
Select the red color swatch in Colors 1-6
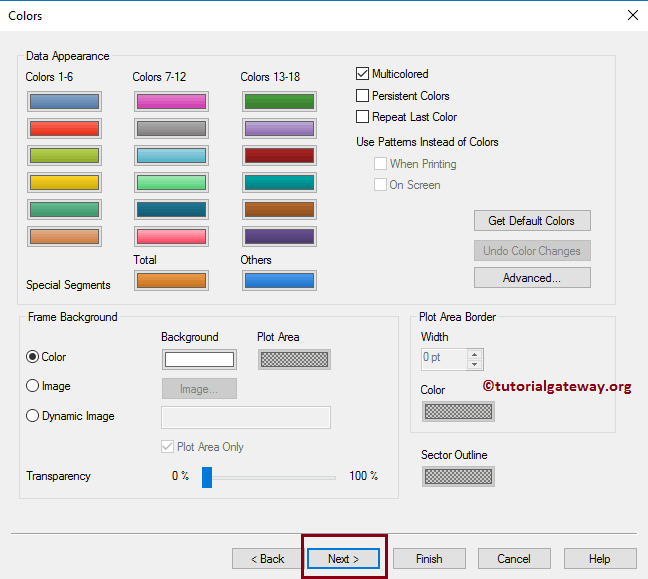click(x=64, y=129)
